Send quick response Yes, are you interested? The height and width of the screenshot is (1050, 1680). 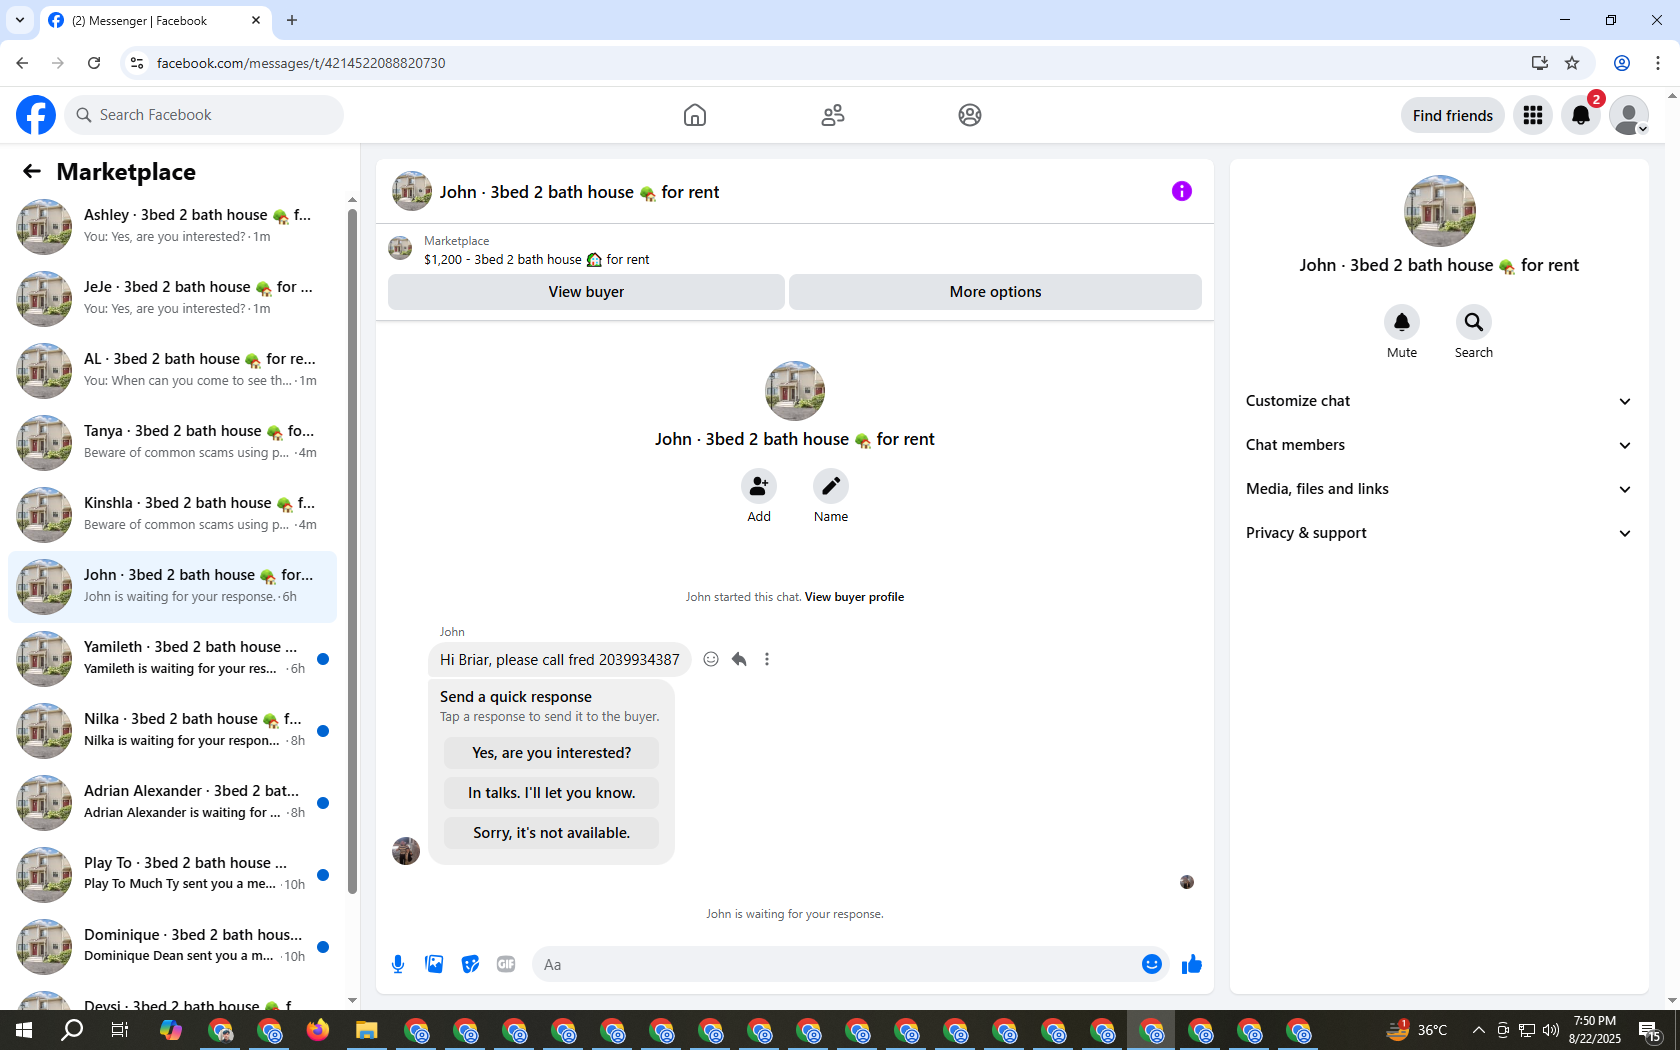[x=552, y=753]
